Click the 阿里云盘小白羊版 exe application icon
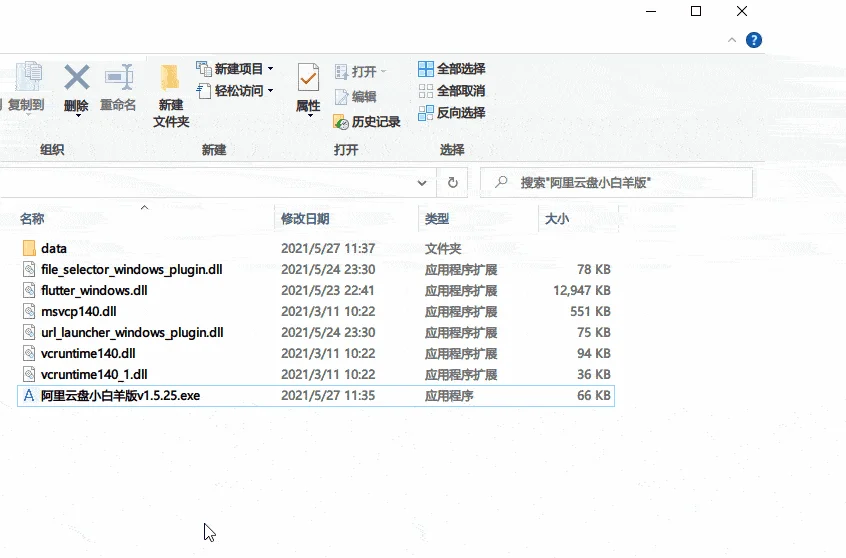Image resolution: width=846 pixels, height=558 pixels. pyautogui.click(x=29, y=396)
